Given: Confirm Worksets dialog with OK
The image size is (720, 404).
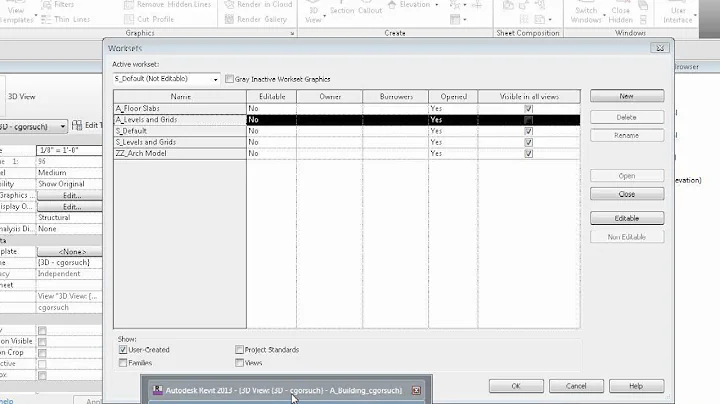Looking at the screenshot, I should 516,386.
